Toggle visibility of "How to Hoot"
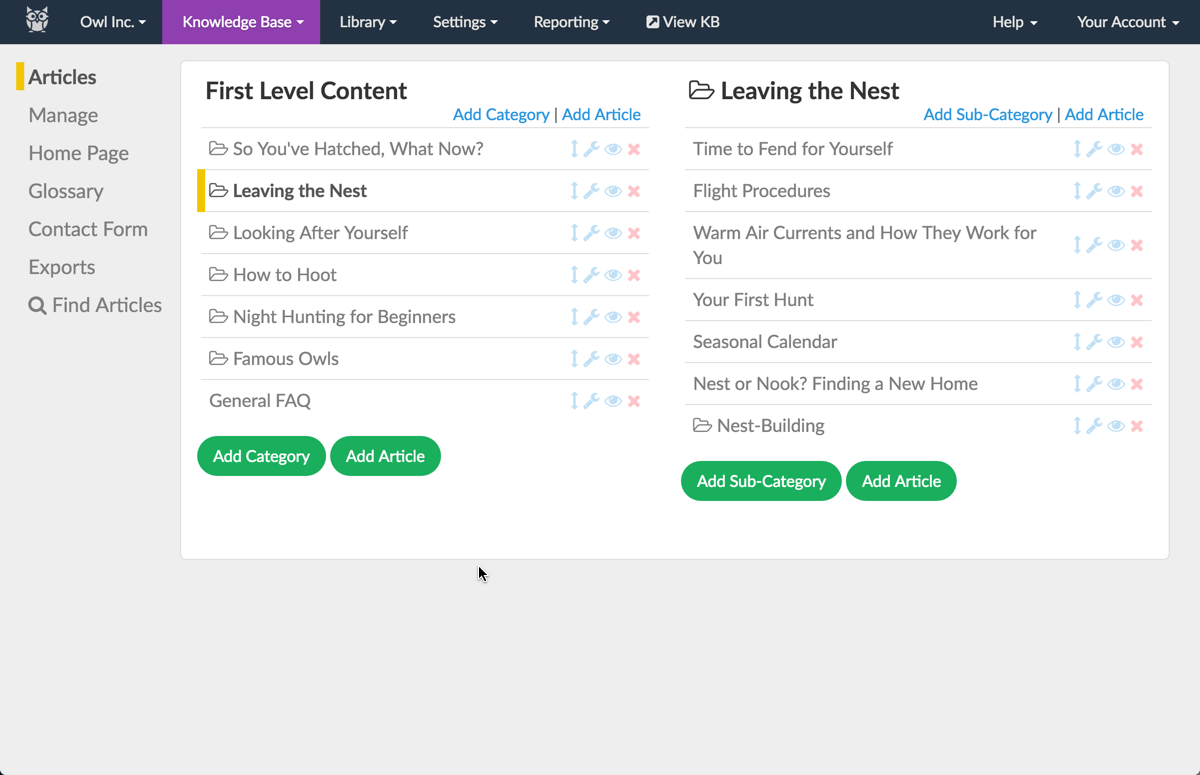The width and height of the screenshot is (1200, 775). click(613, 274)
